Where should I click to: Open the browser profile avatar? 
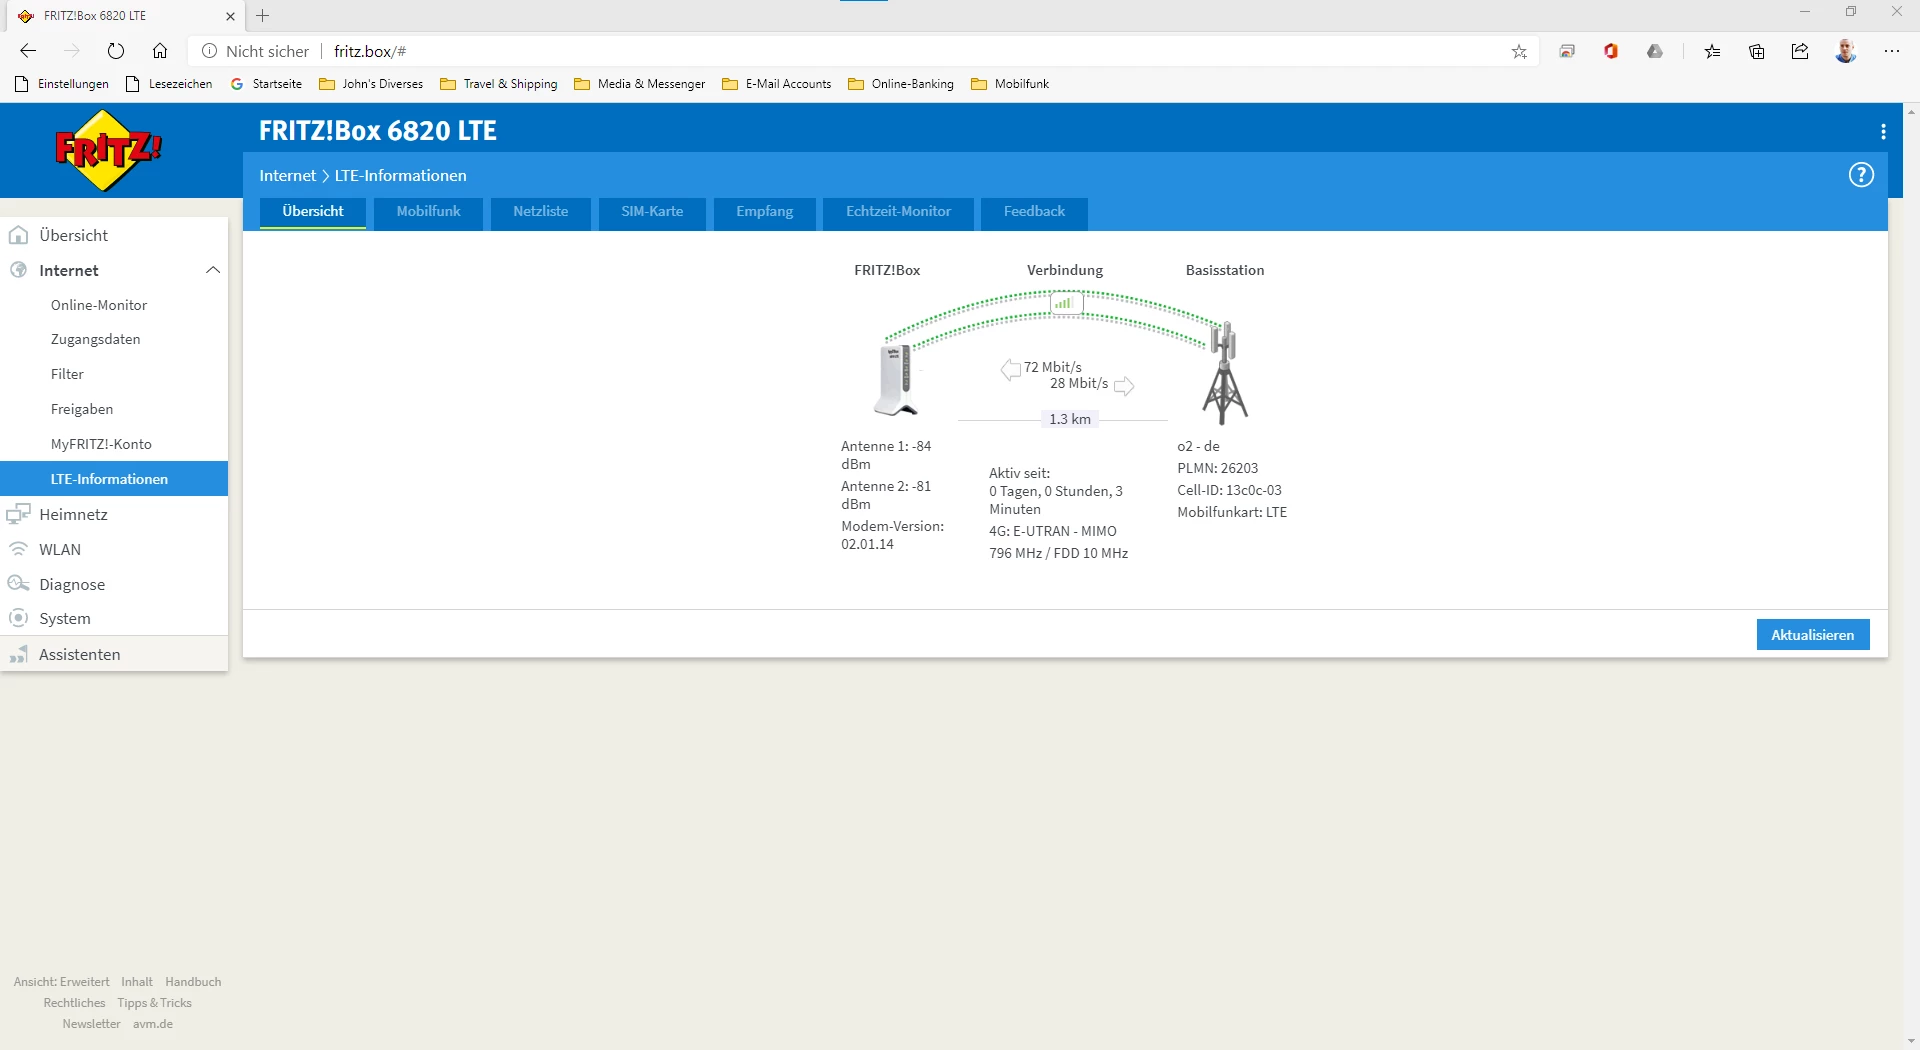(1846, 51)
